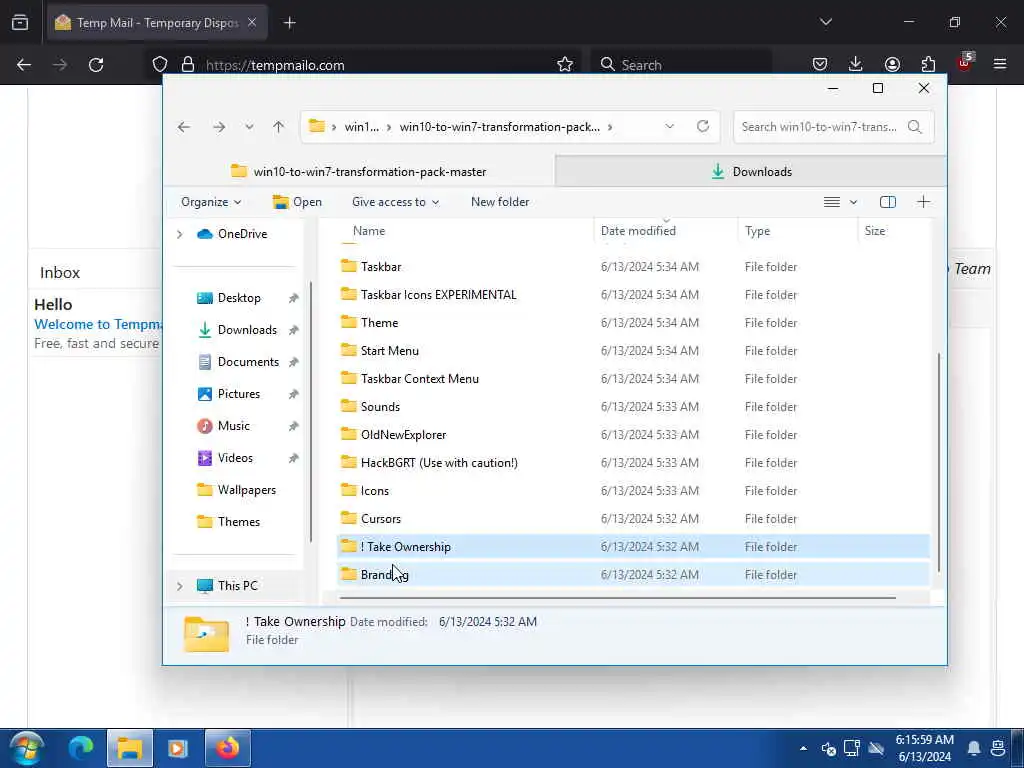Click the vertical scrollbar in file list
The image size is (1024, 768).
pos(939,462)
